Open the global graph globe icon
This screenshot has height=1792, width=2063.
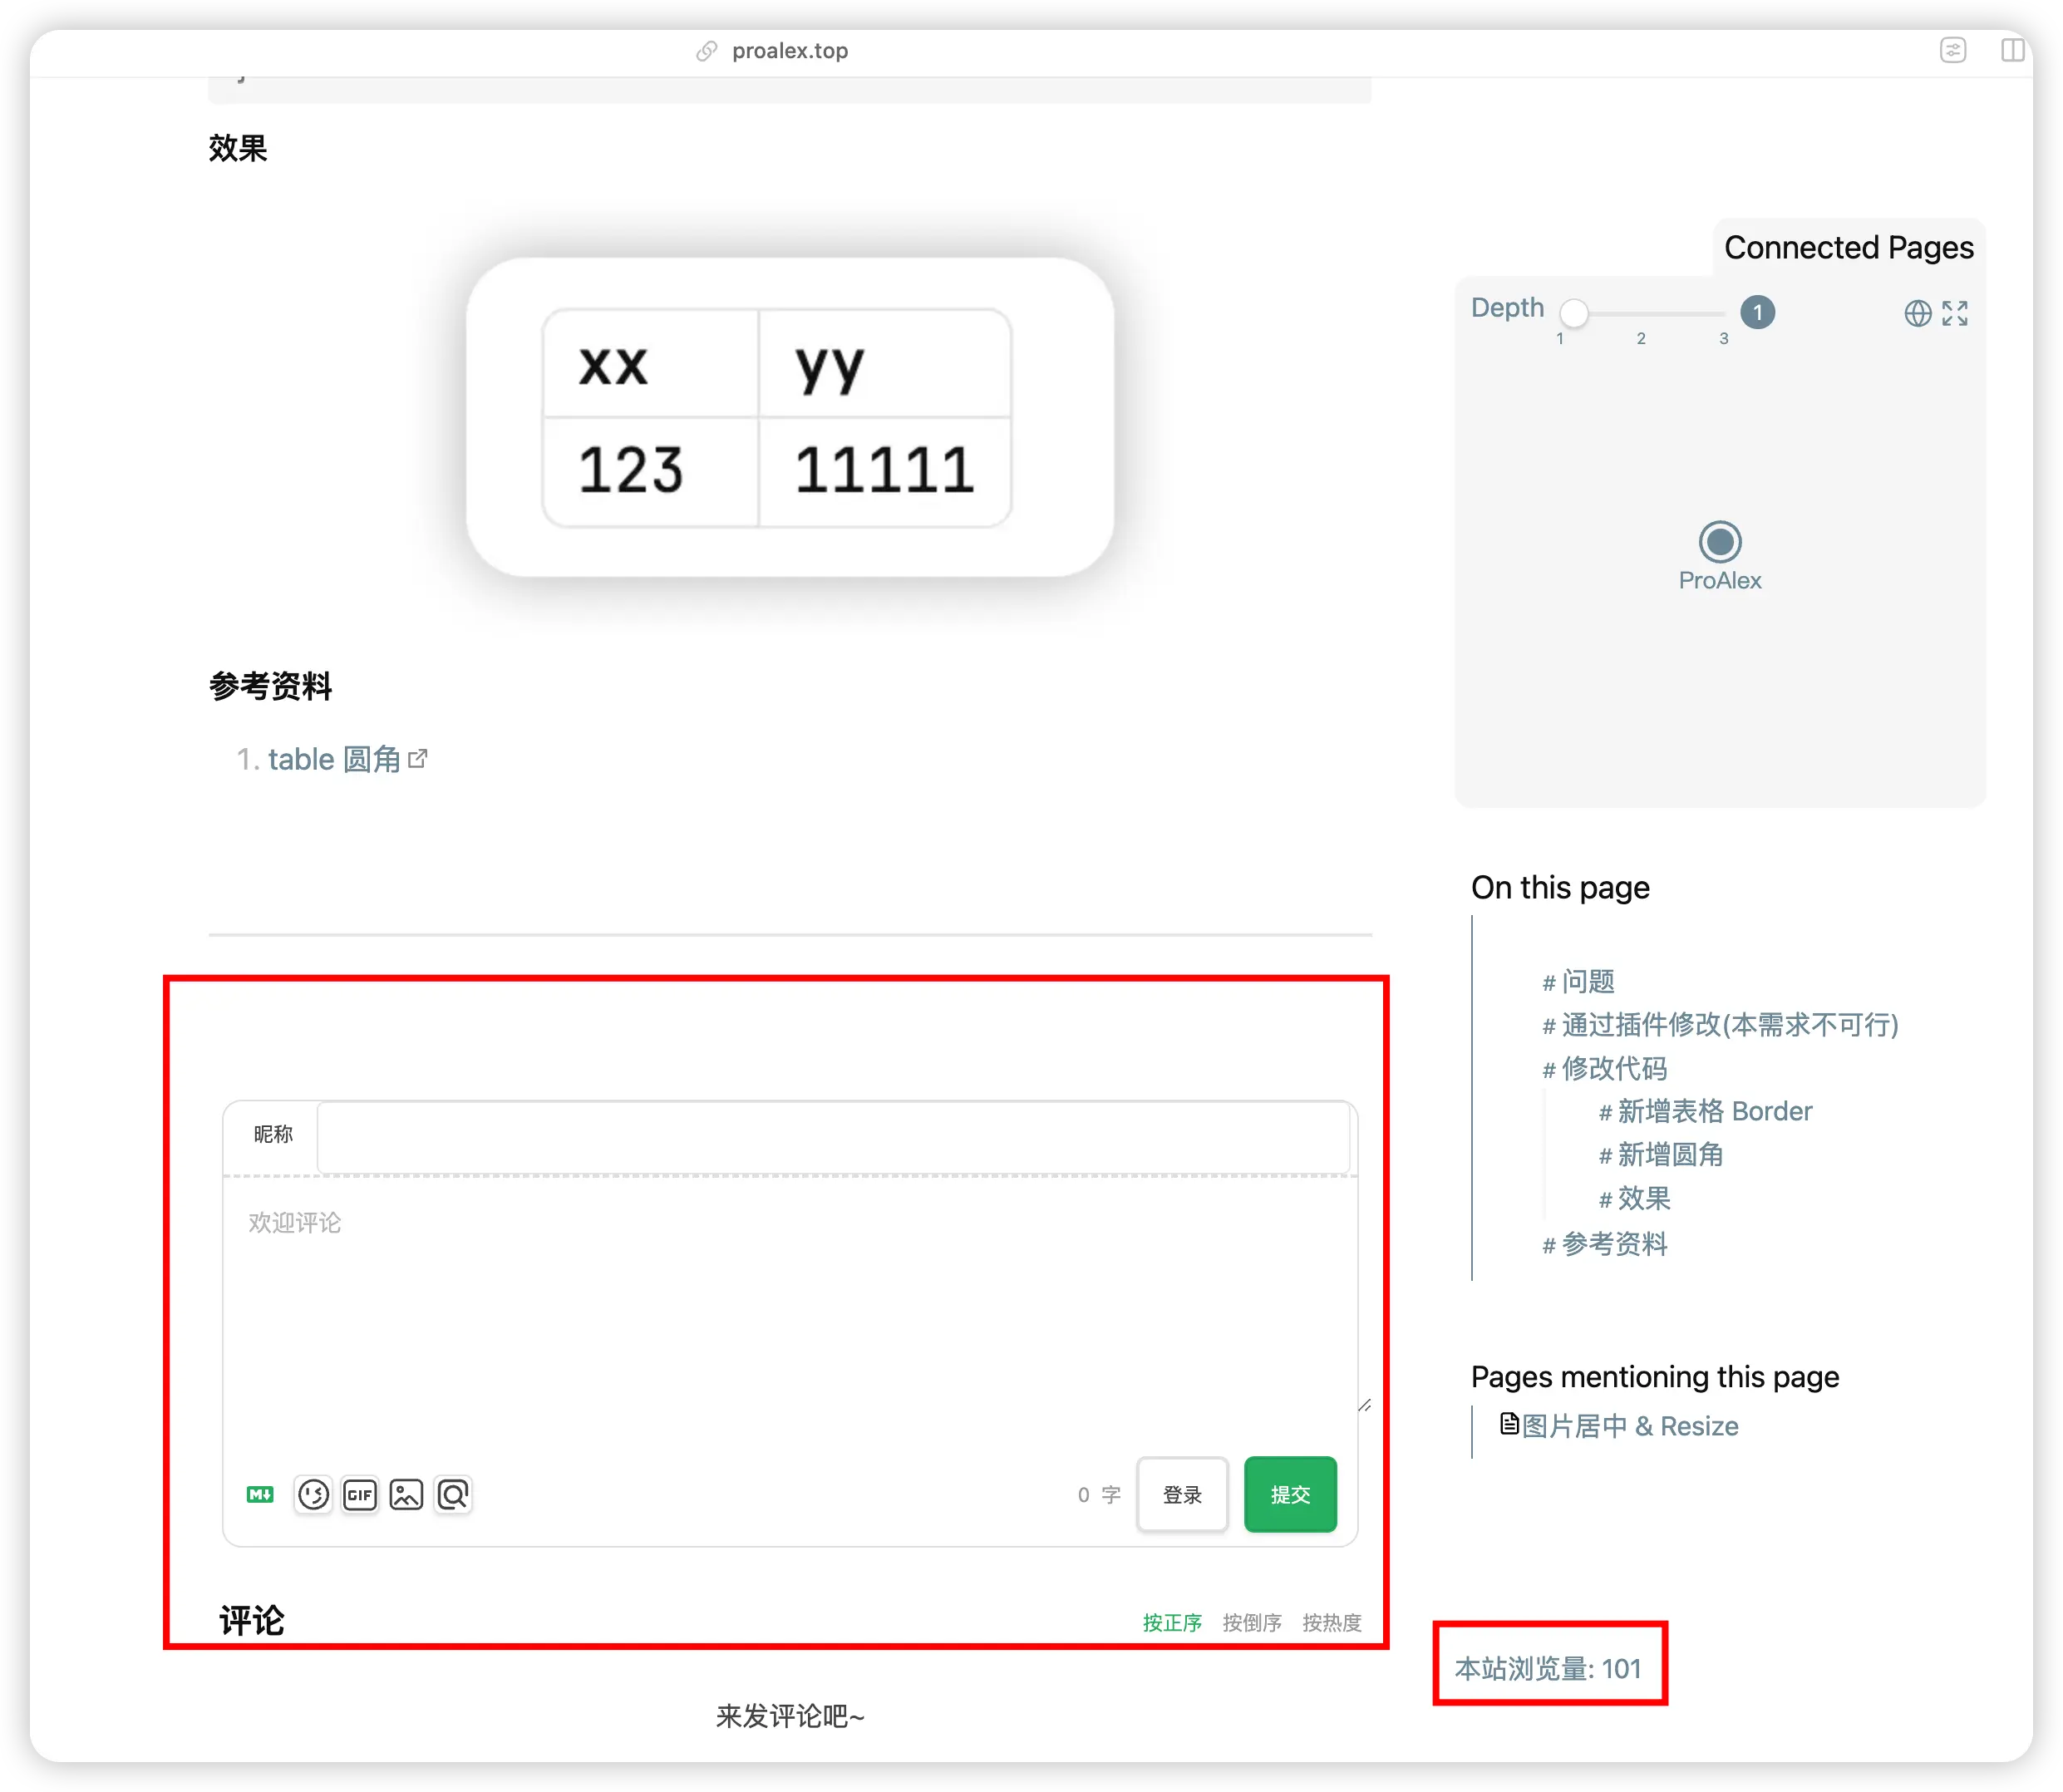1917,314
